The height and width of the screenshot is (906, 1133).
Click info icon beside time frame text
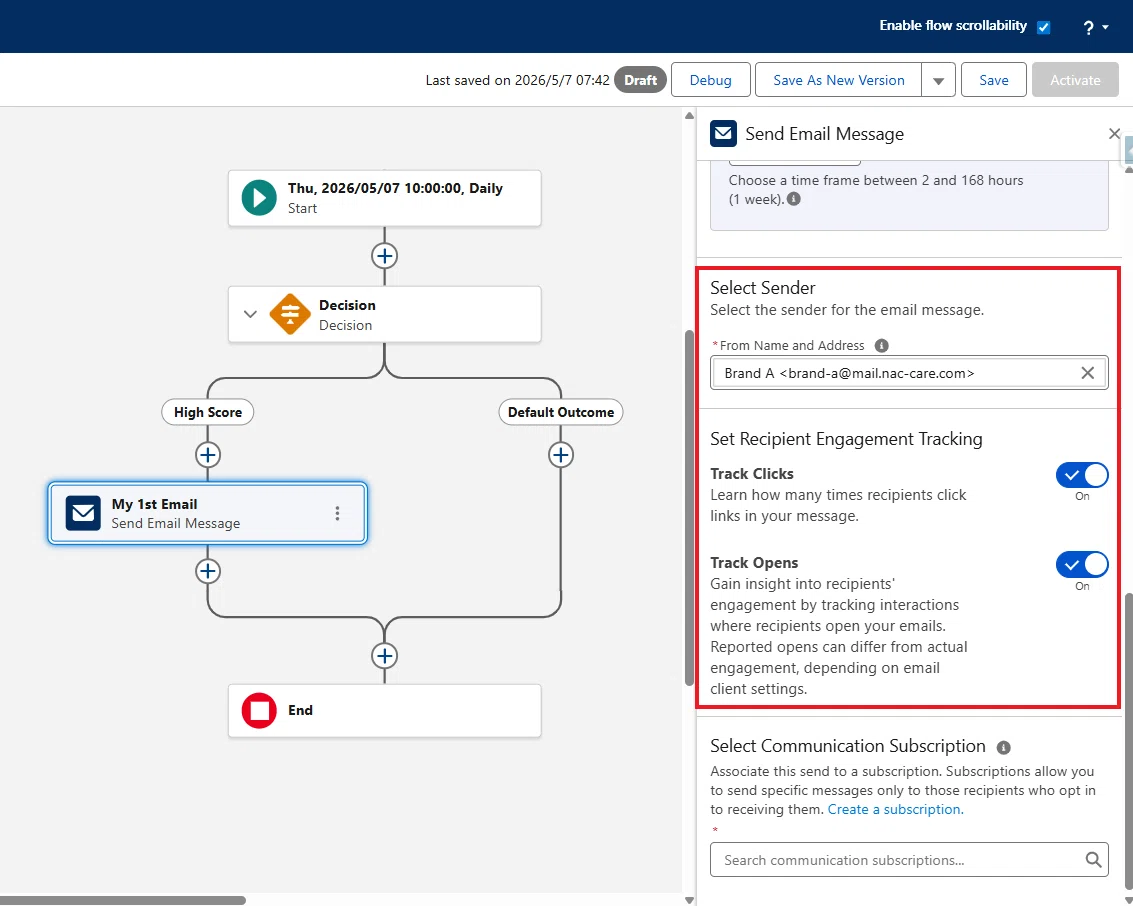[x=793, y=199]
